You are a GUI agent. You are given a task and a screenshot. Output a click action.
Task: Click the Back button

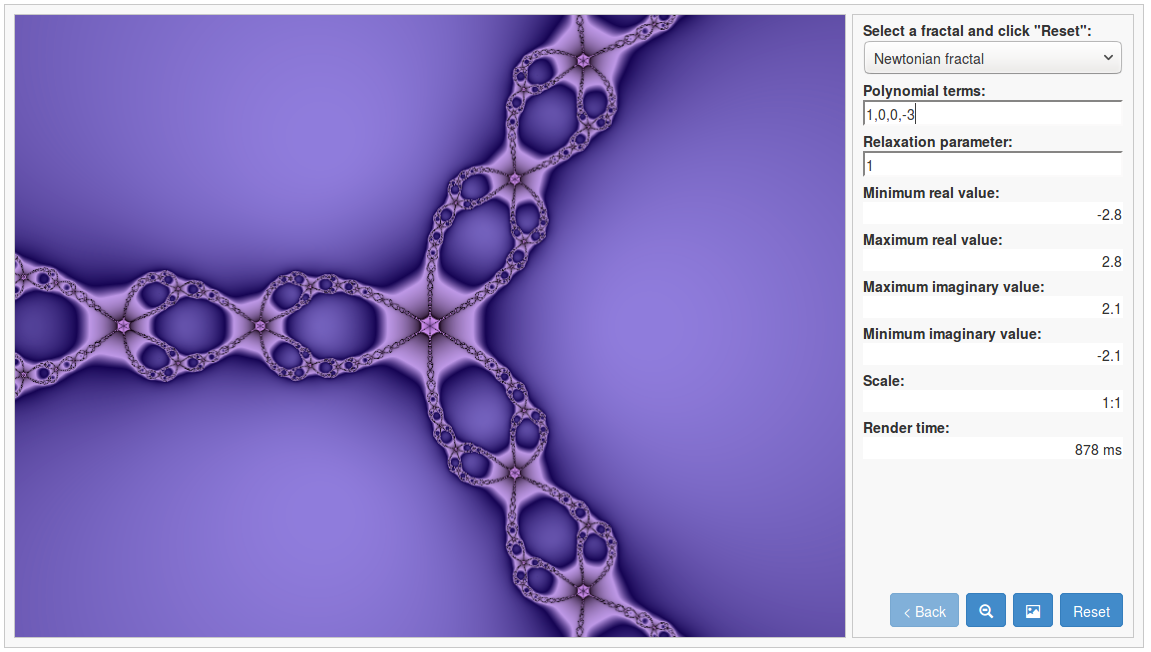pos(923,610)
